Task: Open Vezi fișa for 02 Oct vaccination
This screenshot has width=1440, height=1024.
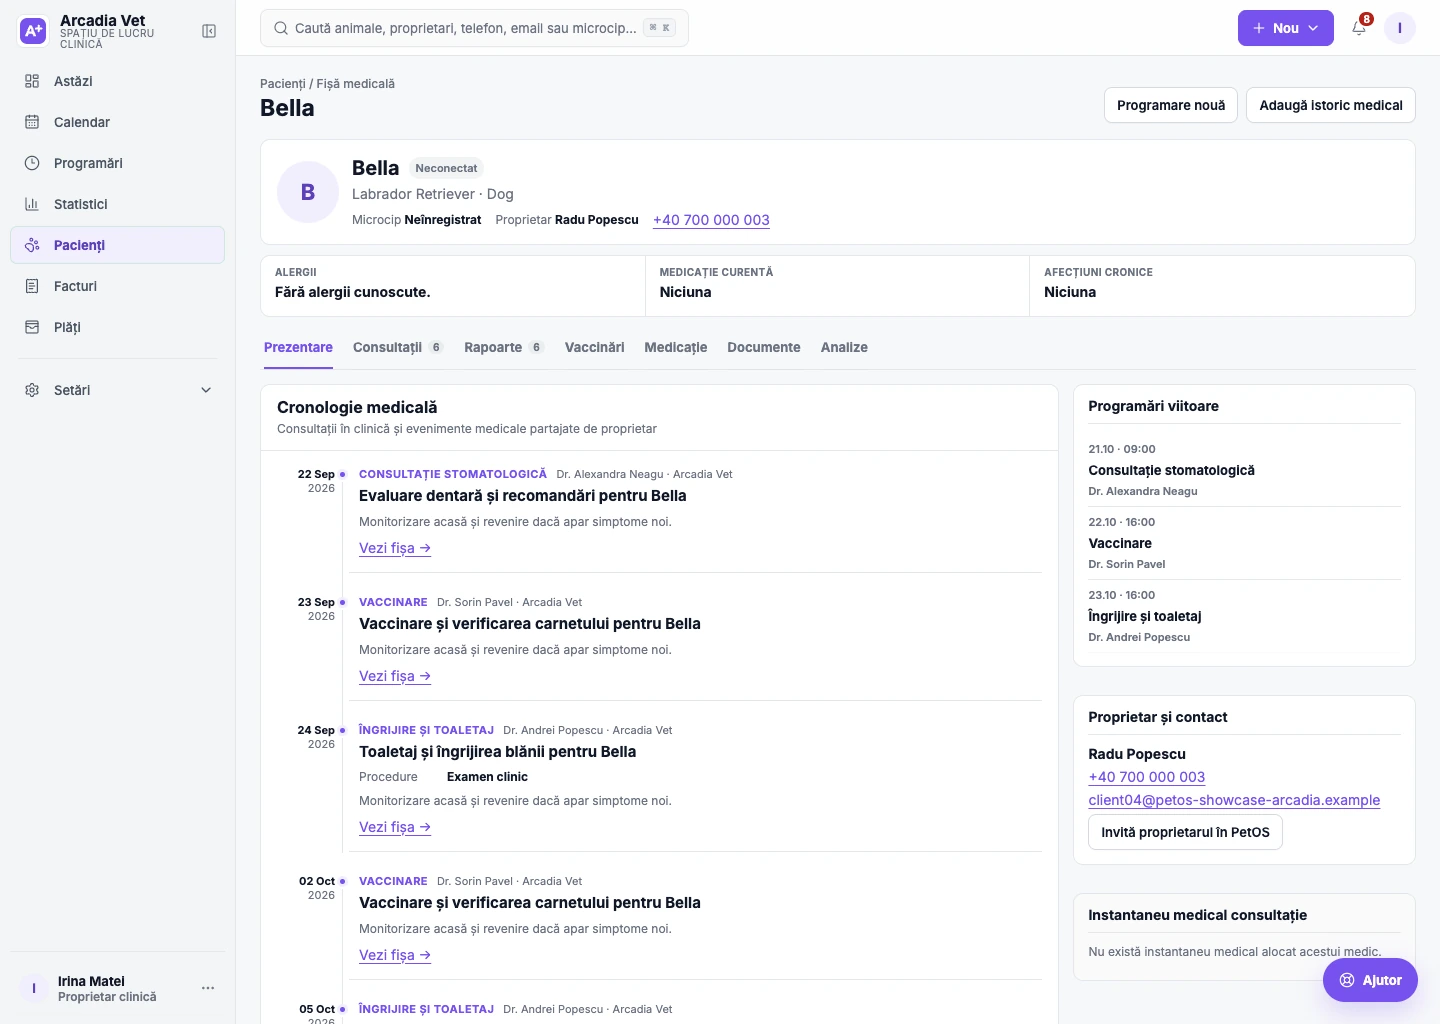Action: pos(395,955)
